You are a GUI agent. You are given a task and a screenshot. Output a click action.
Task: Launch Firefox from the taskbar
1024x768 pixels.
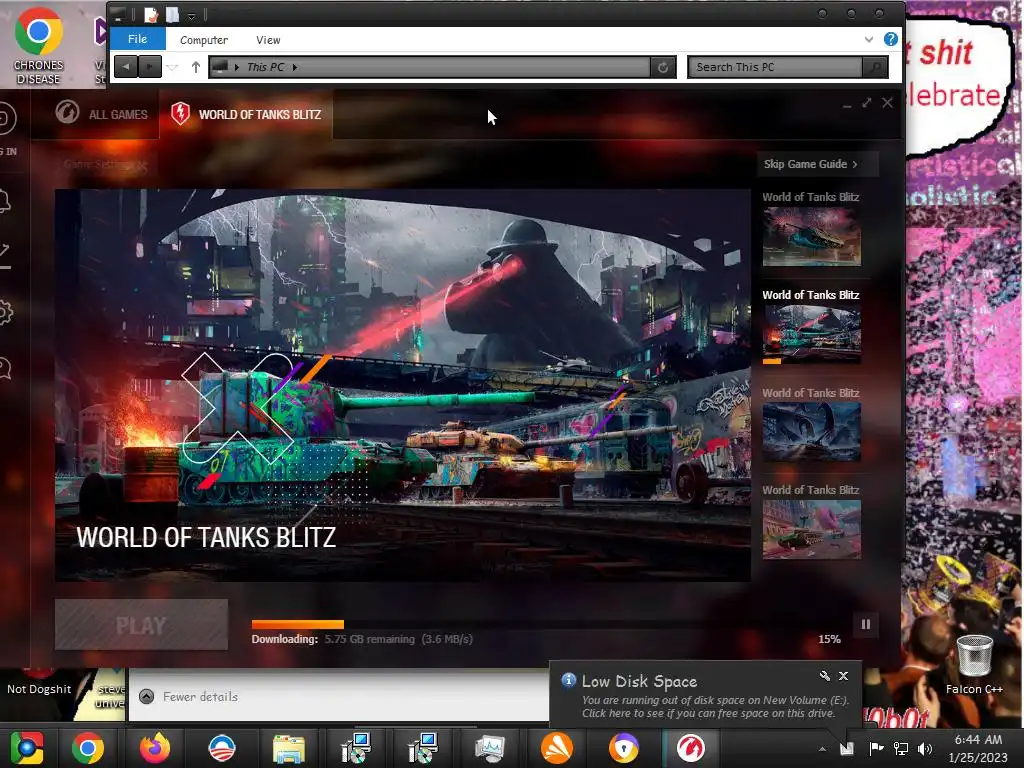coord(155,748)
